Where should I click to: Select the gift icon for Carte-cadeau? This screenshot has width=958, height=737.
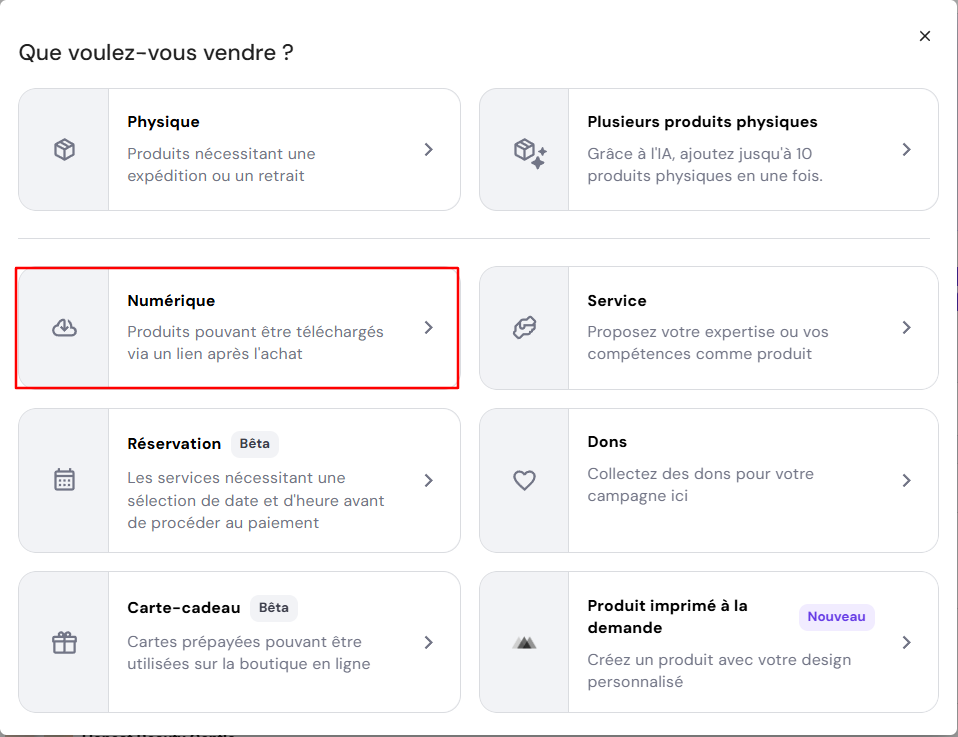click(64, 642)
